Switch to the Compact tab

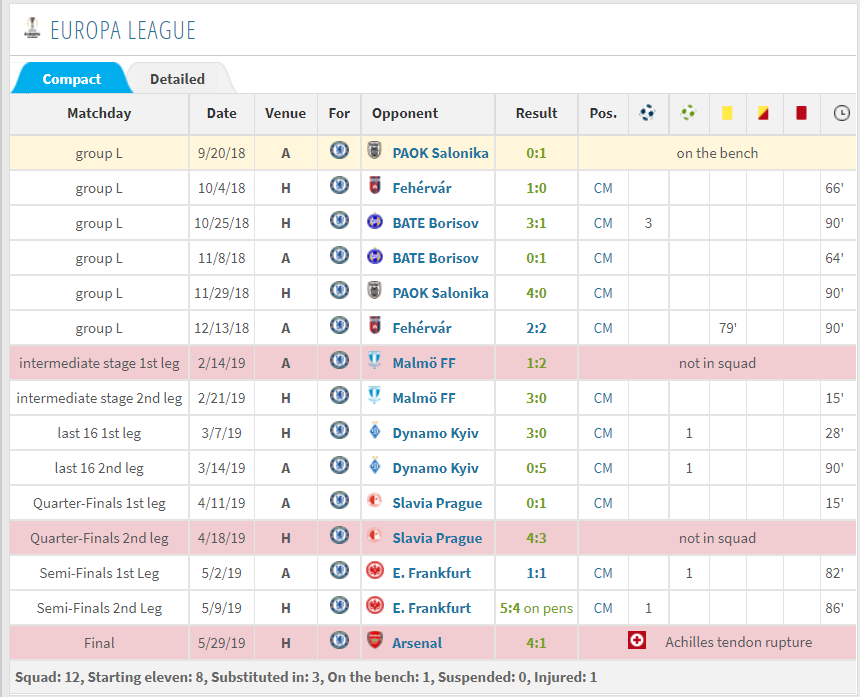[71, 79]
